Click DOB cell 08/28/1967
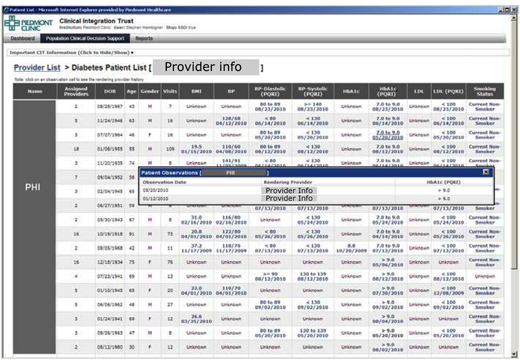 pyautogui.click(x=110, y=107)
